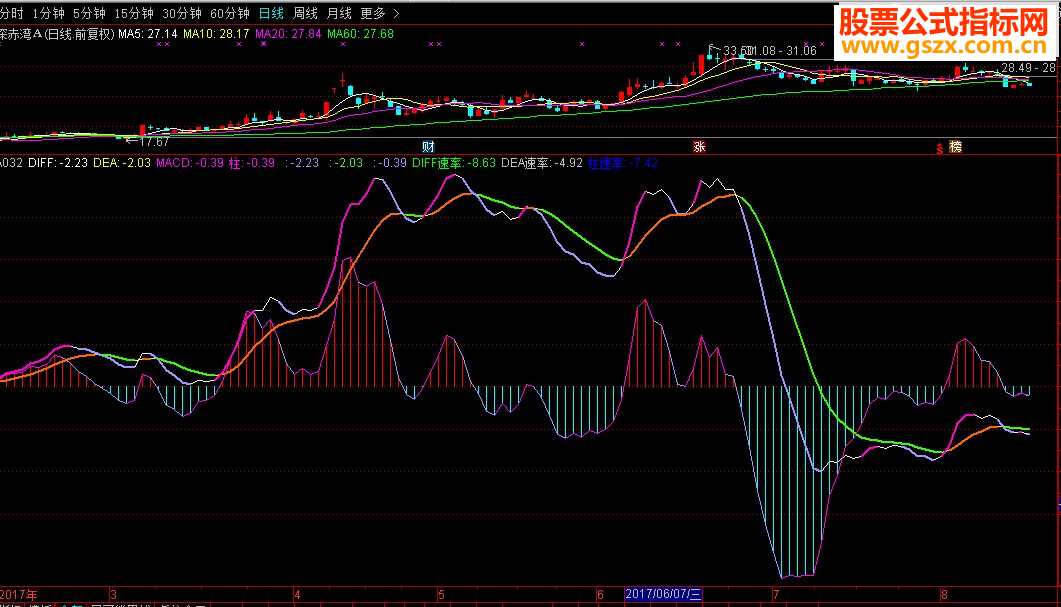This screenshot has height=607, width=1061.
Task: Switch to 月线 monthly chart
Action: pyautogui.click(x=339, y=13)
